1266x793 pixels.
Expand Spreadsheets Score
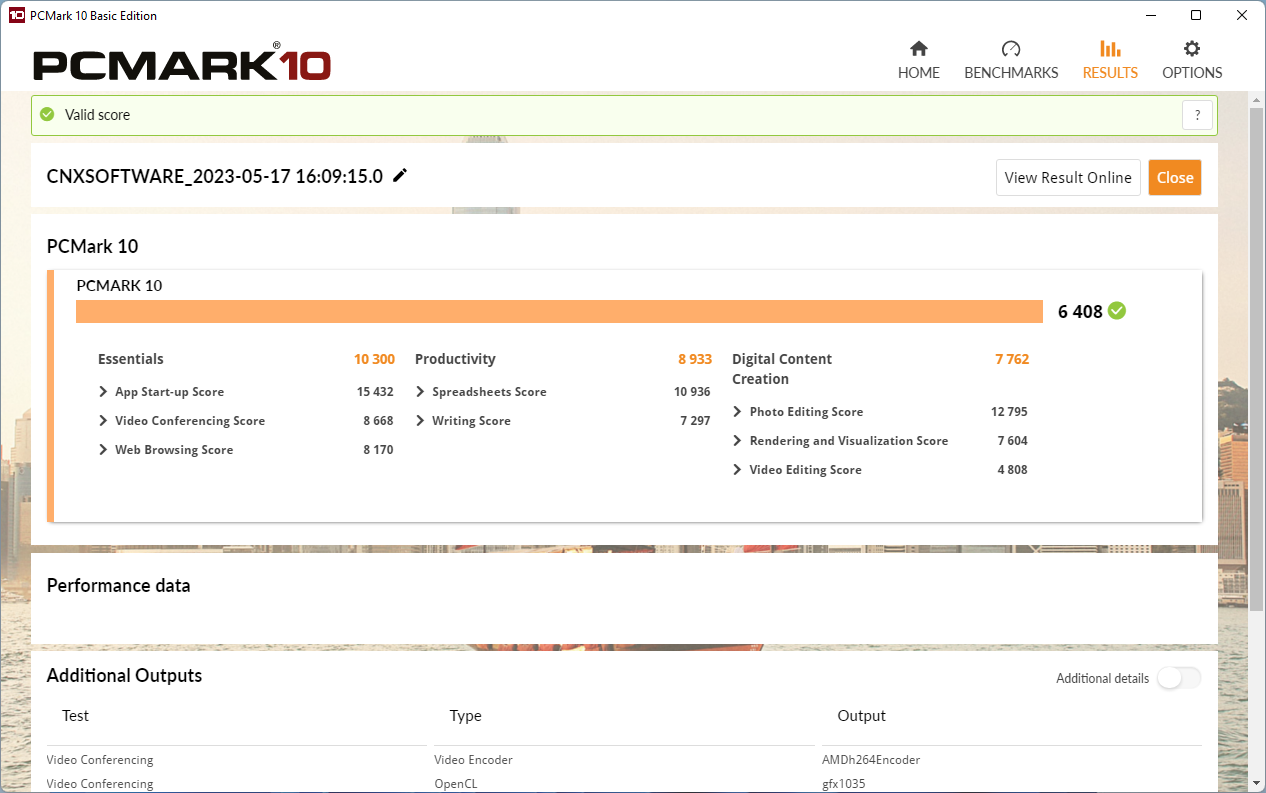[x=420, y=392]
